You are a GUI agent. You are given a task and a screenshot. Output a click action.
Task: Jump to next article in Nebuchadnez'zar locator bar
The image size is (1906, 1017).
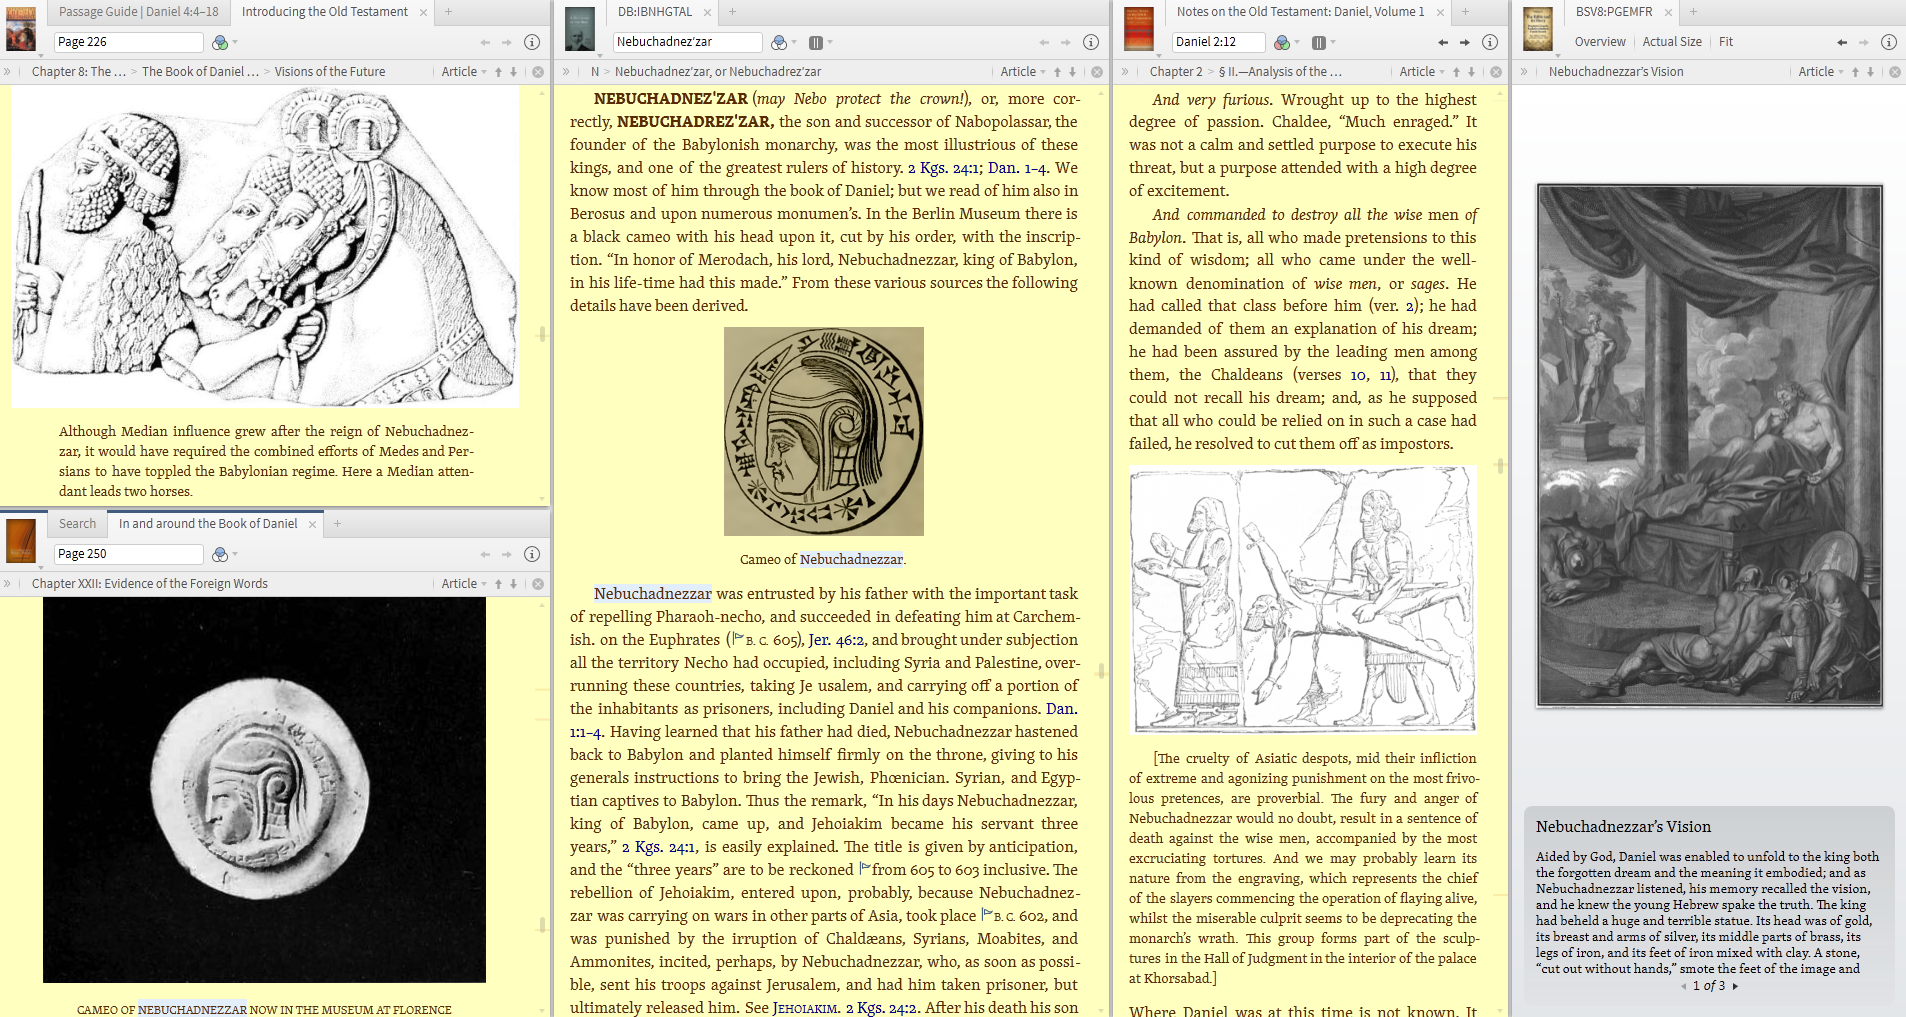1073,72
